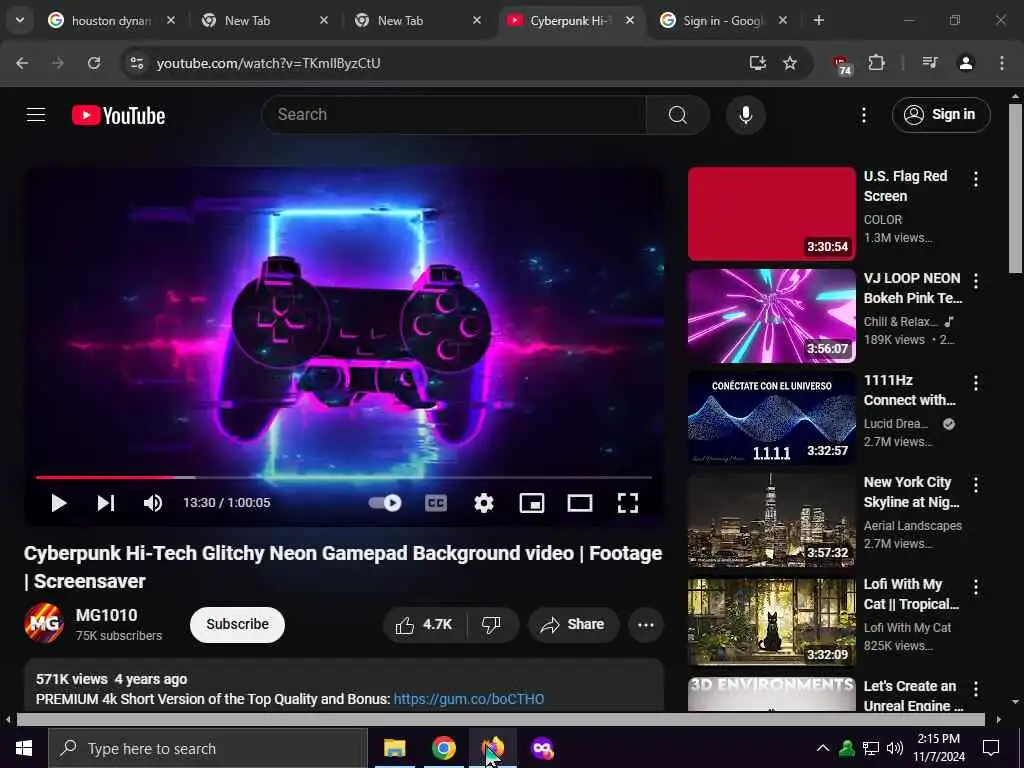Screen dimensions: 1024x768
Task: Open Lofi With My Cat video title
Action: click(911, 594)
